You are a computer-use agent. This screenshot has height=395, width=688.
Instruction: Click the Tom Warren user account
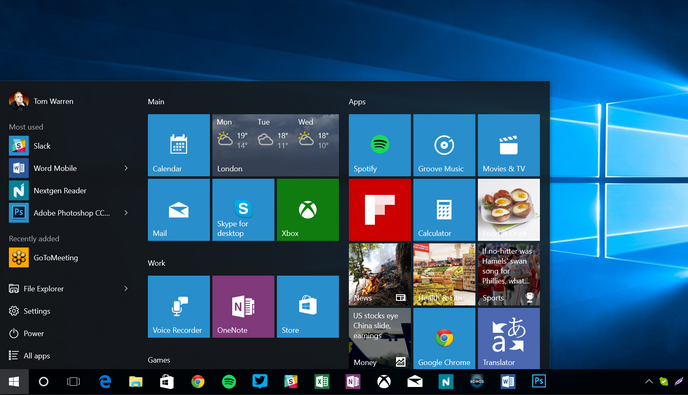42,101
